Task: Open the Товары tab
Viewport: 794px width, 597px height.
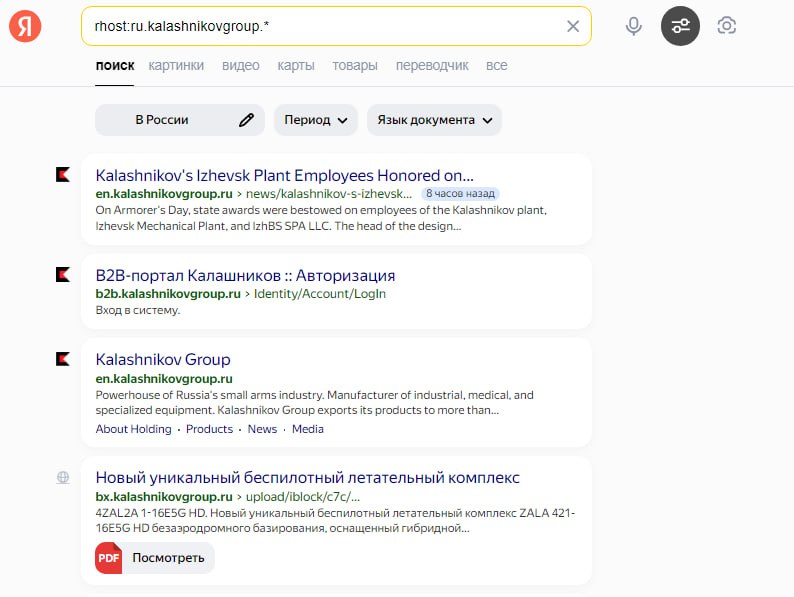Action: (355, 66)
